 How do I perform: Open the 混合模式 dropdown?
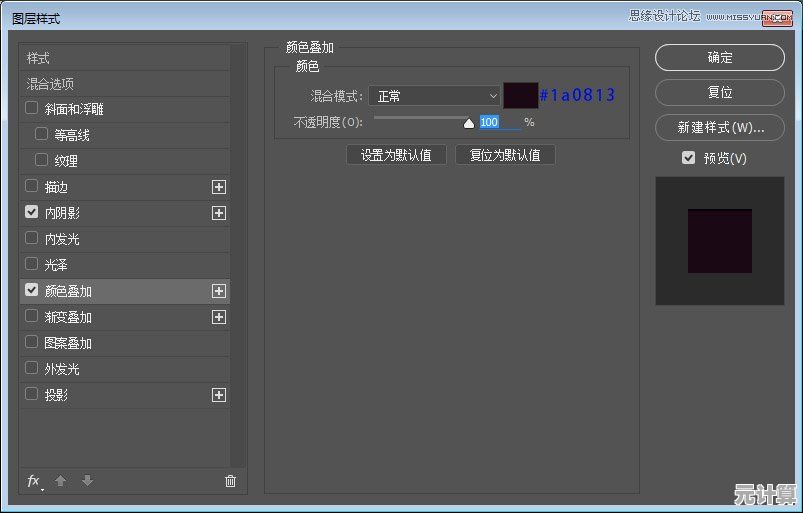(x=434, y=96)
